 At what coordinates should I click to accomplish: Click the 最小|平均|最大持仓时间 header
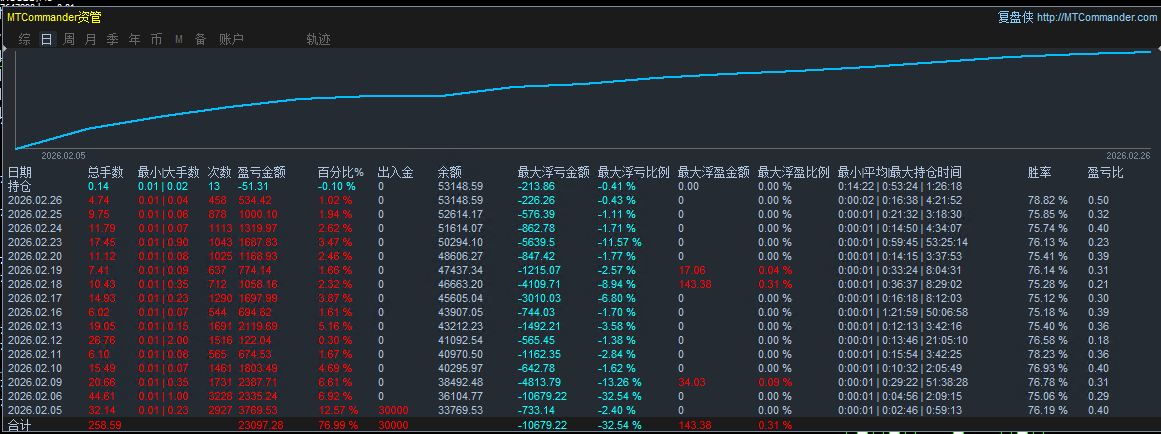click(x=900, y=173)
